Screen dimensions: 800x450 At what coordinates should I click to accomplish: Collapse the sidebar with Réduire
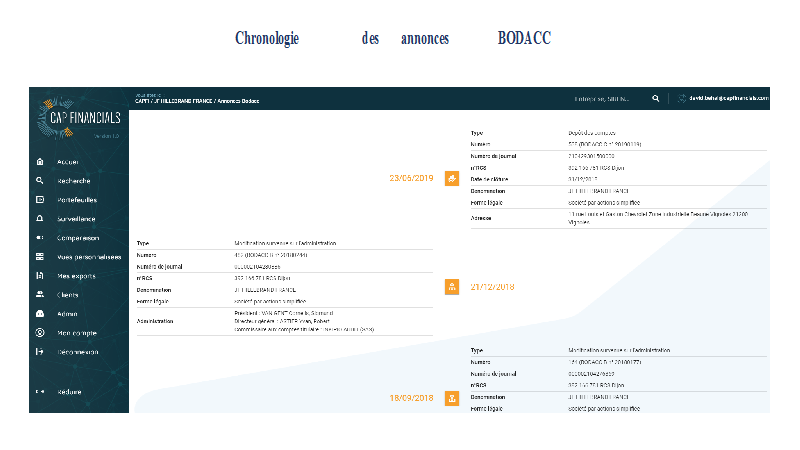[69, 391]
